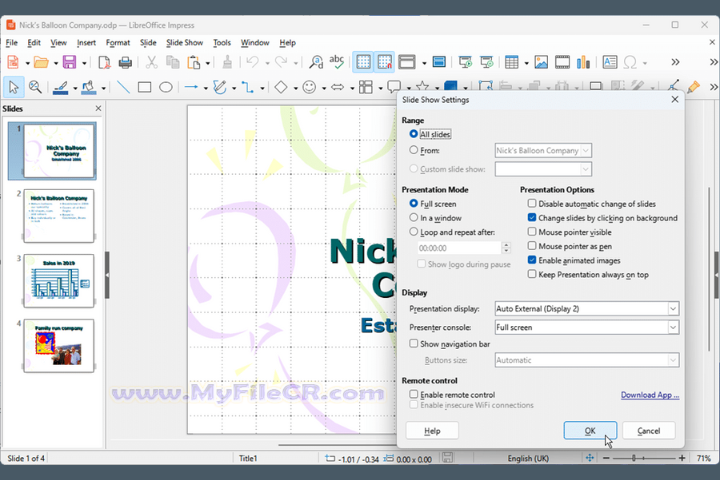Expand the Insert Table dropdown arrow
Viewport: 720px width, 480px height.
(x=526, y=63)
